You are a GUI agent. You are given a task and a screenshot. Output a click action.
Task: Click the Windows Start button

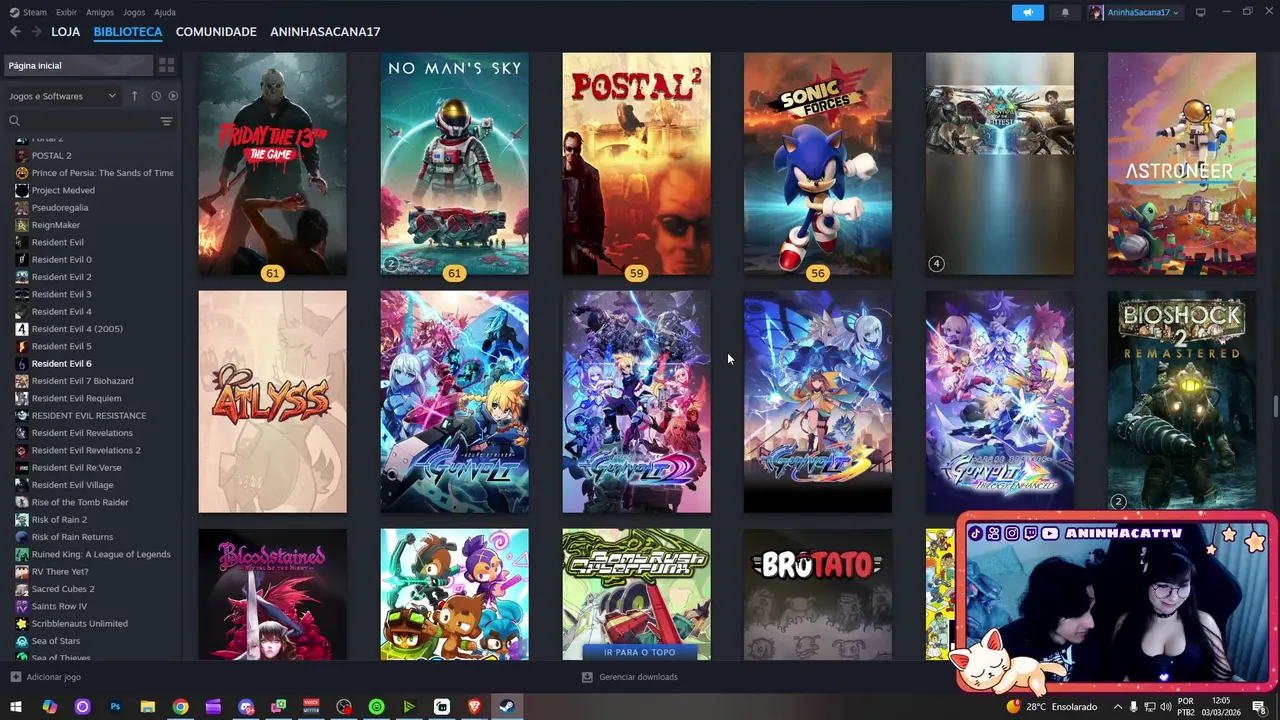tap(16, 707)
